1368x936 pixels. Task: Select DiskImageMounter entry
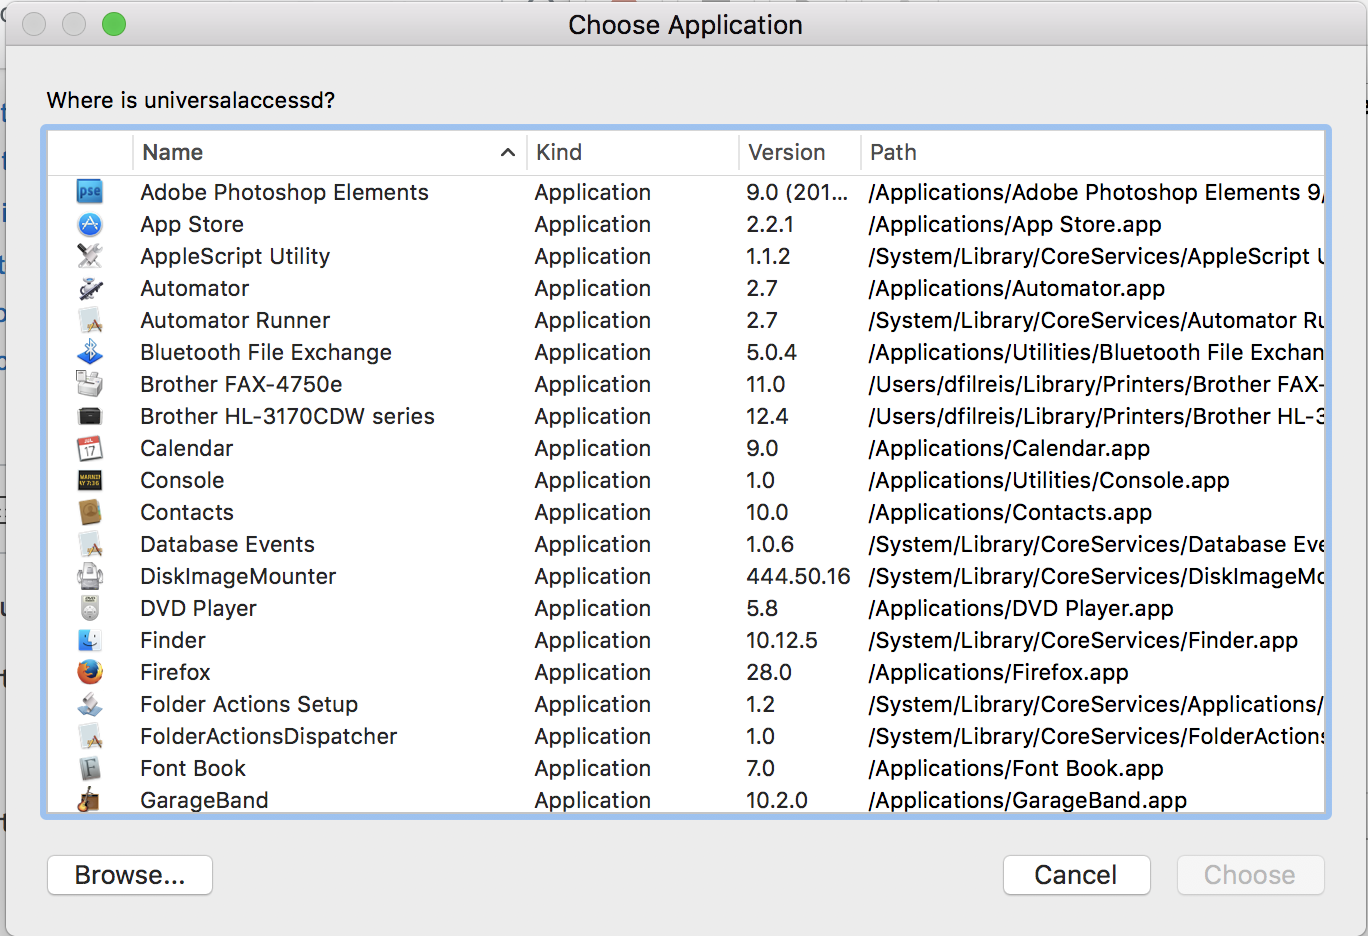238,576
